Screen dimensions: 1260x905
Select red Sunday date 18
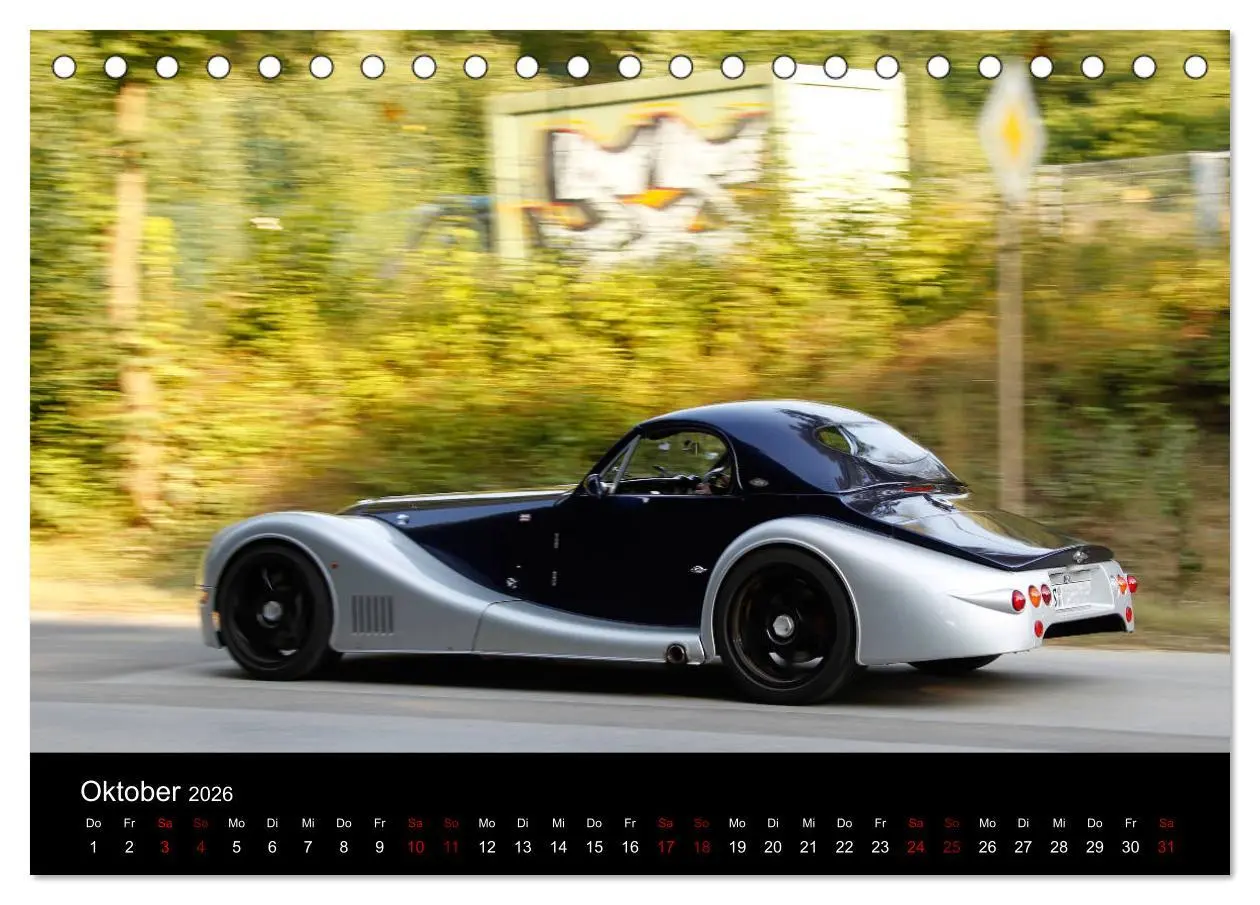(x=701, y=847)
